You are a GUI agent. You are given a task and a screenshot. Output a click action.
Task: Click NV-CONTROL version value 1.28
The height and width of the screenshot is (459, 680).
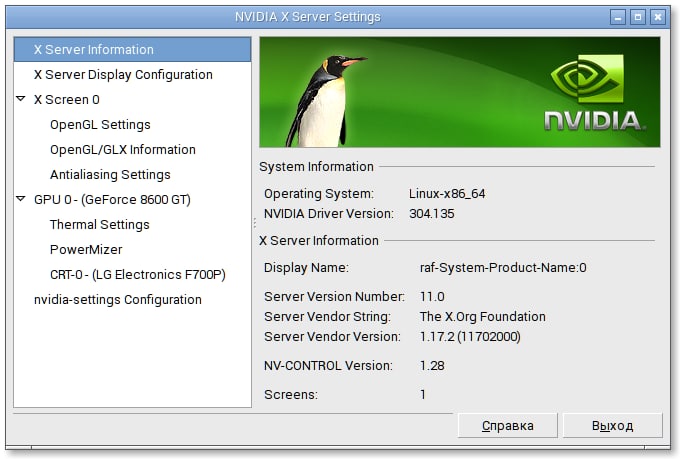click(432, 366)
